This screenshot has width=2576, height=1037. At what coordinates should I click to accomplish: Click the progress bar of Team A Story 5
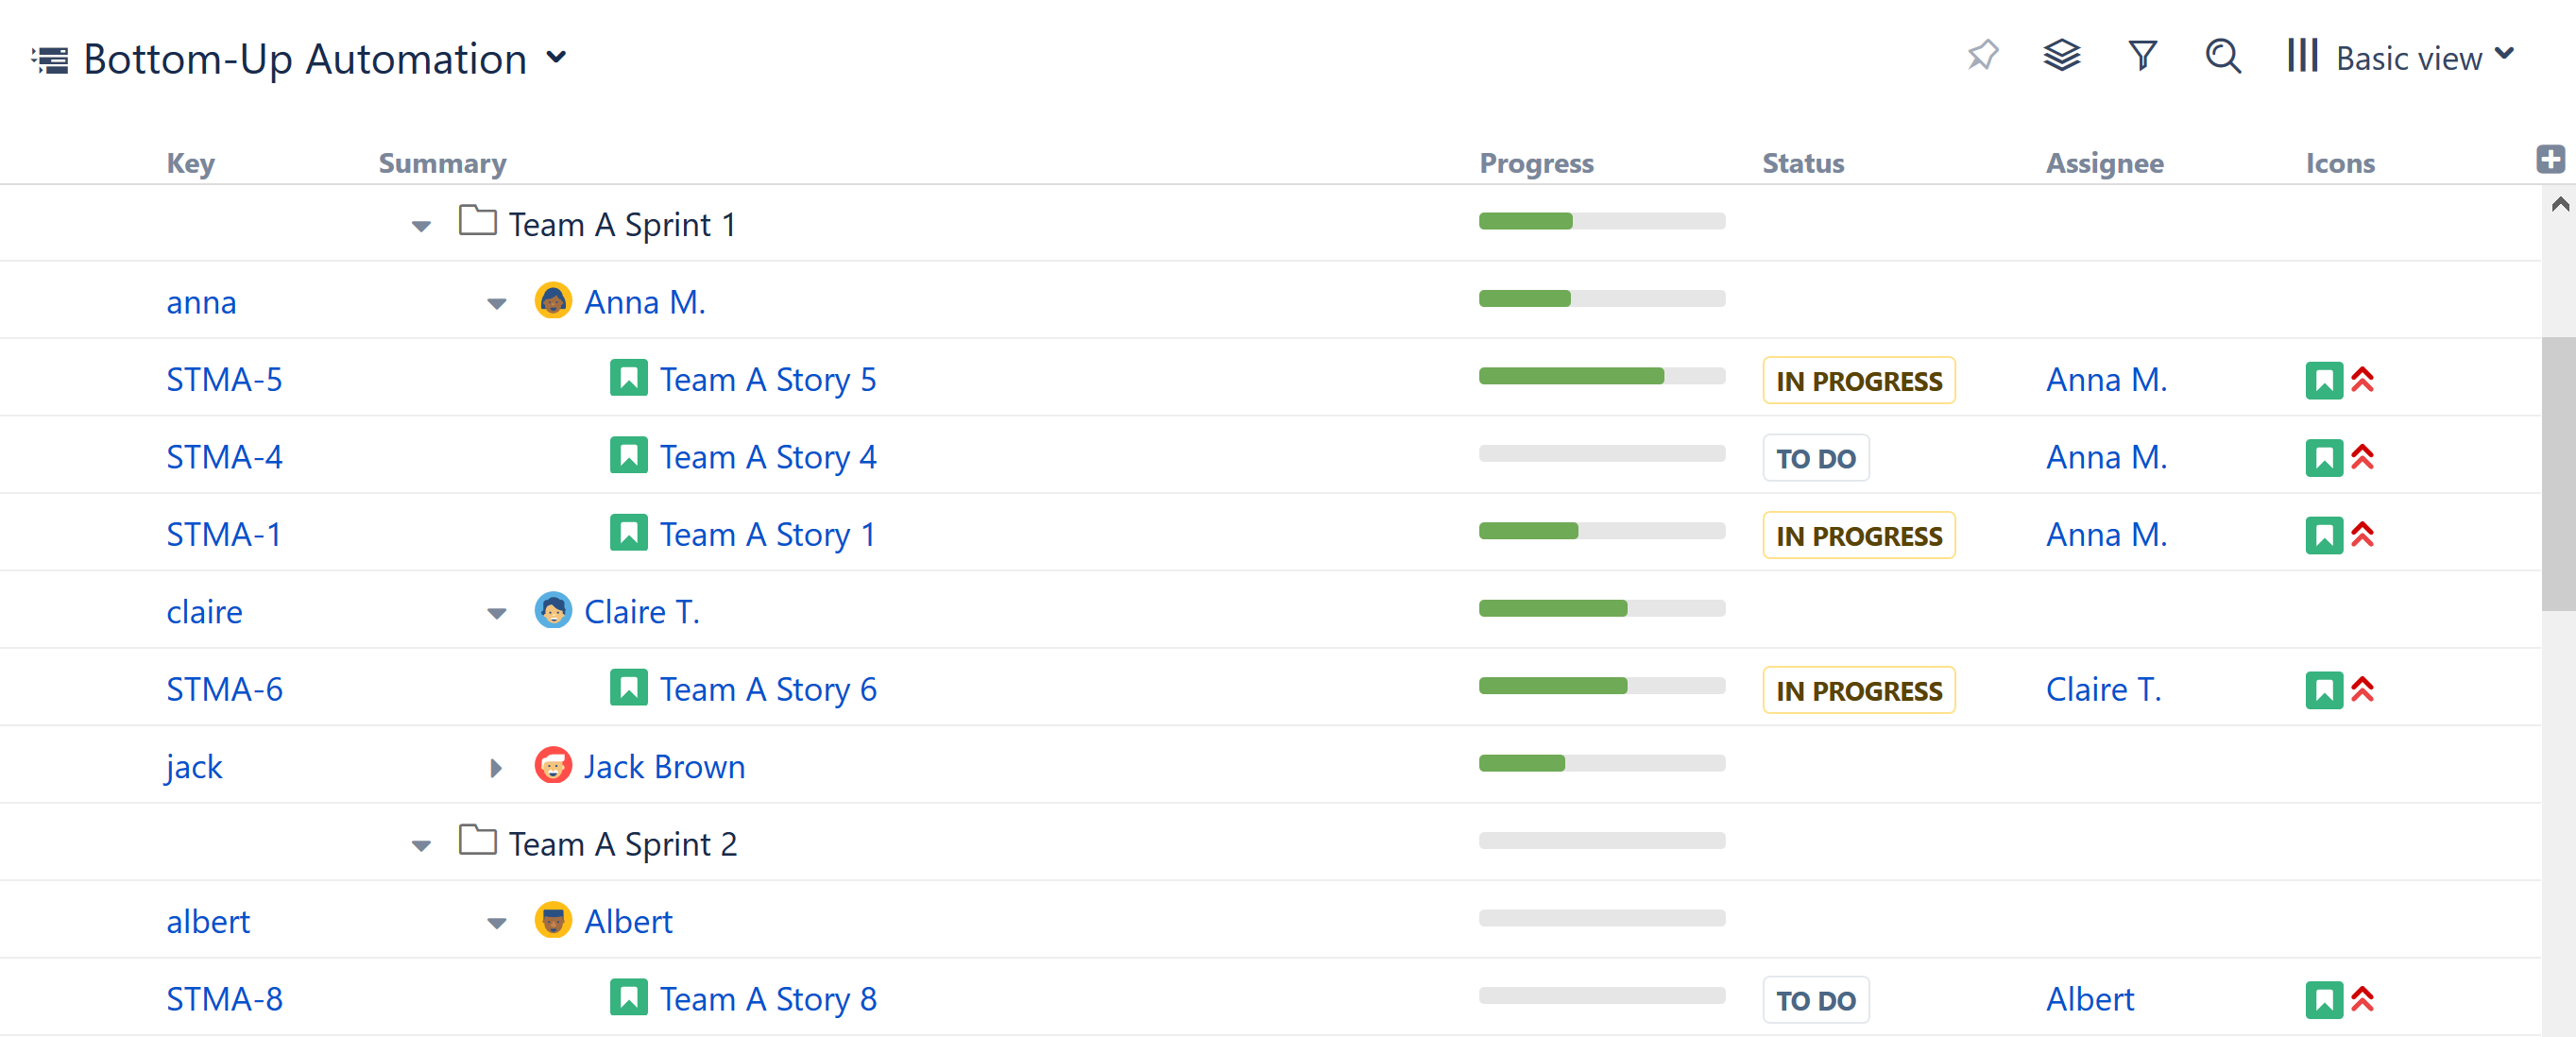pyautogui.click(x=1601, y=377)
